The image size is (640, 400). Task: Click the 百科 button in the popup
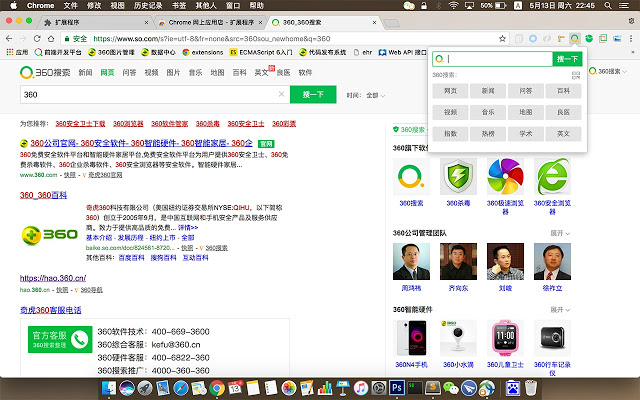[563, 91]
